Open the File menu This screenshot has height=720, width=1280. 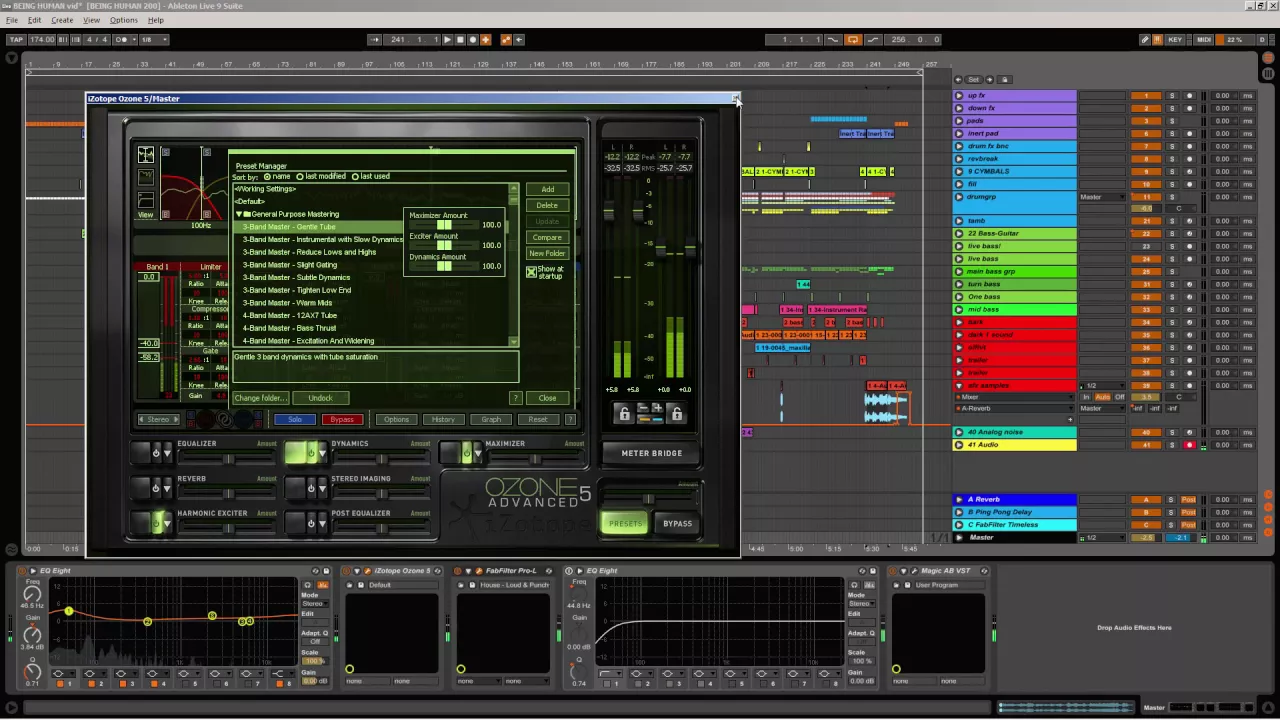point(12,20)
